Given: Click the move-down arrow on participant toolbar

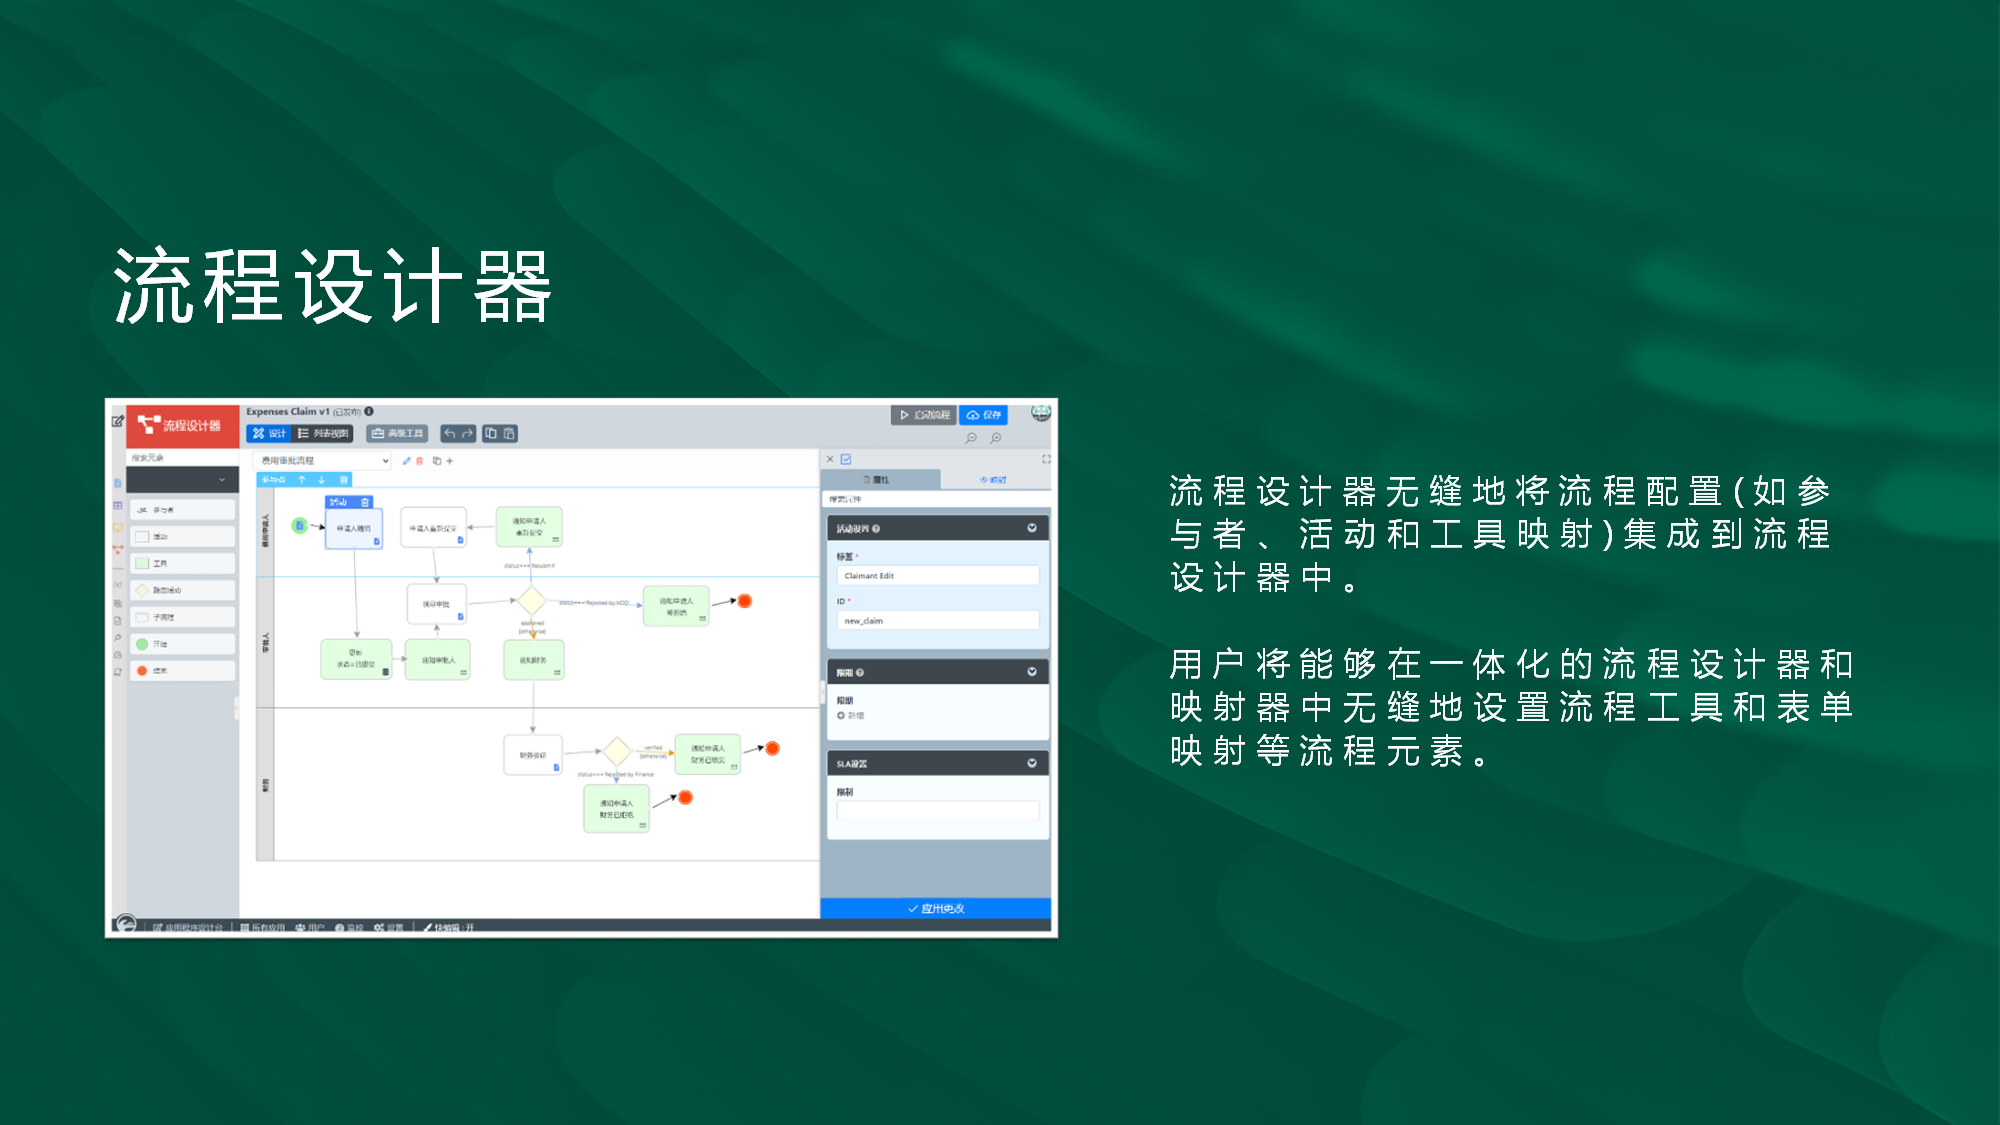Looking at the screenshot, I should click(322, 480).
